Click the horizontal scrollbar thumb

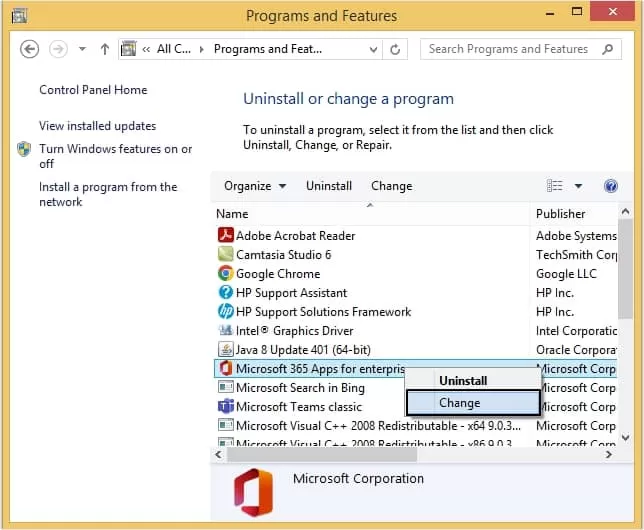click(x=322, y=454)
